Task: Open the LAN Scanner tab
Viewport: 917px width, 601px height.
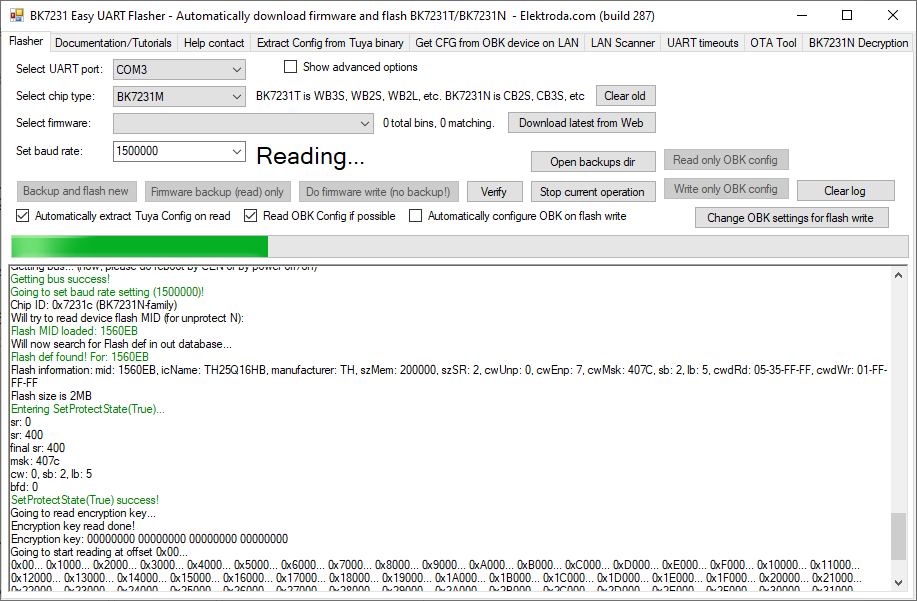Action: [622, 43]
